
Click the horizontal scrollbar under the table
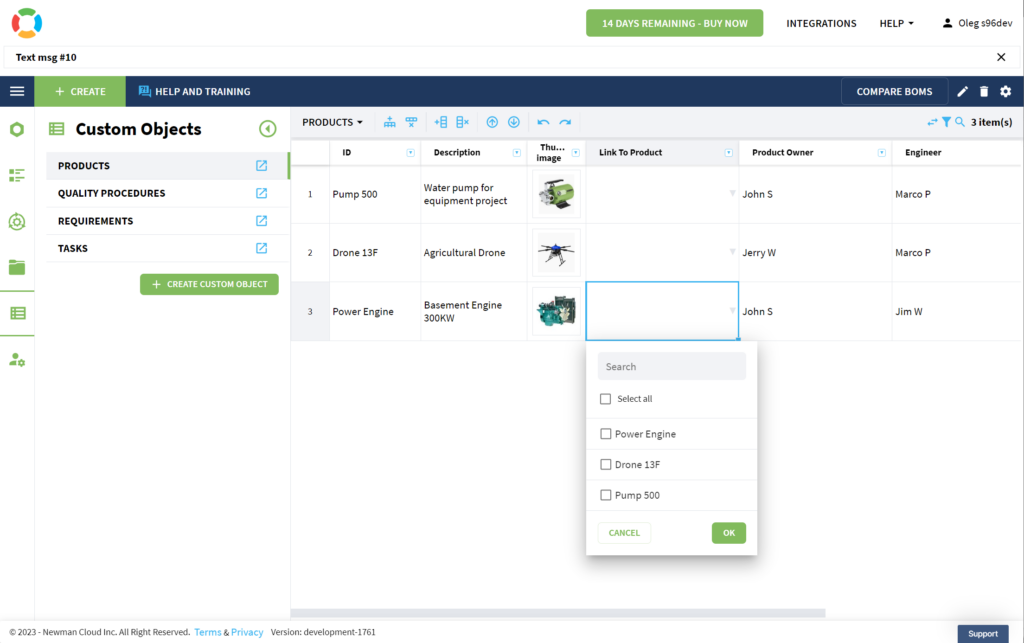coord(558,613)
